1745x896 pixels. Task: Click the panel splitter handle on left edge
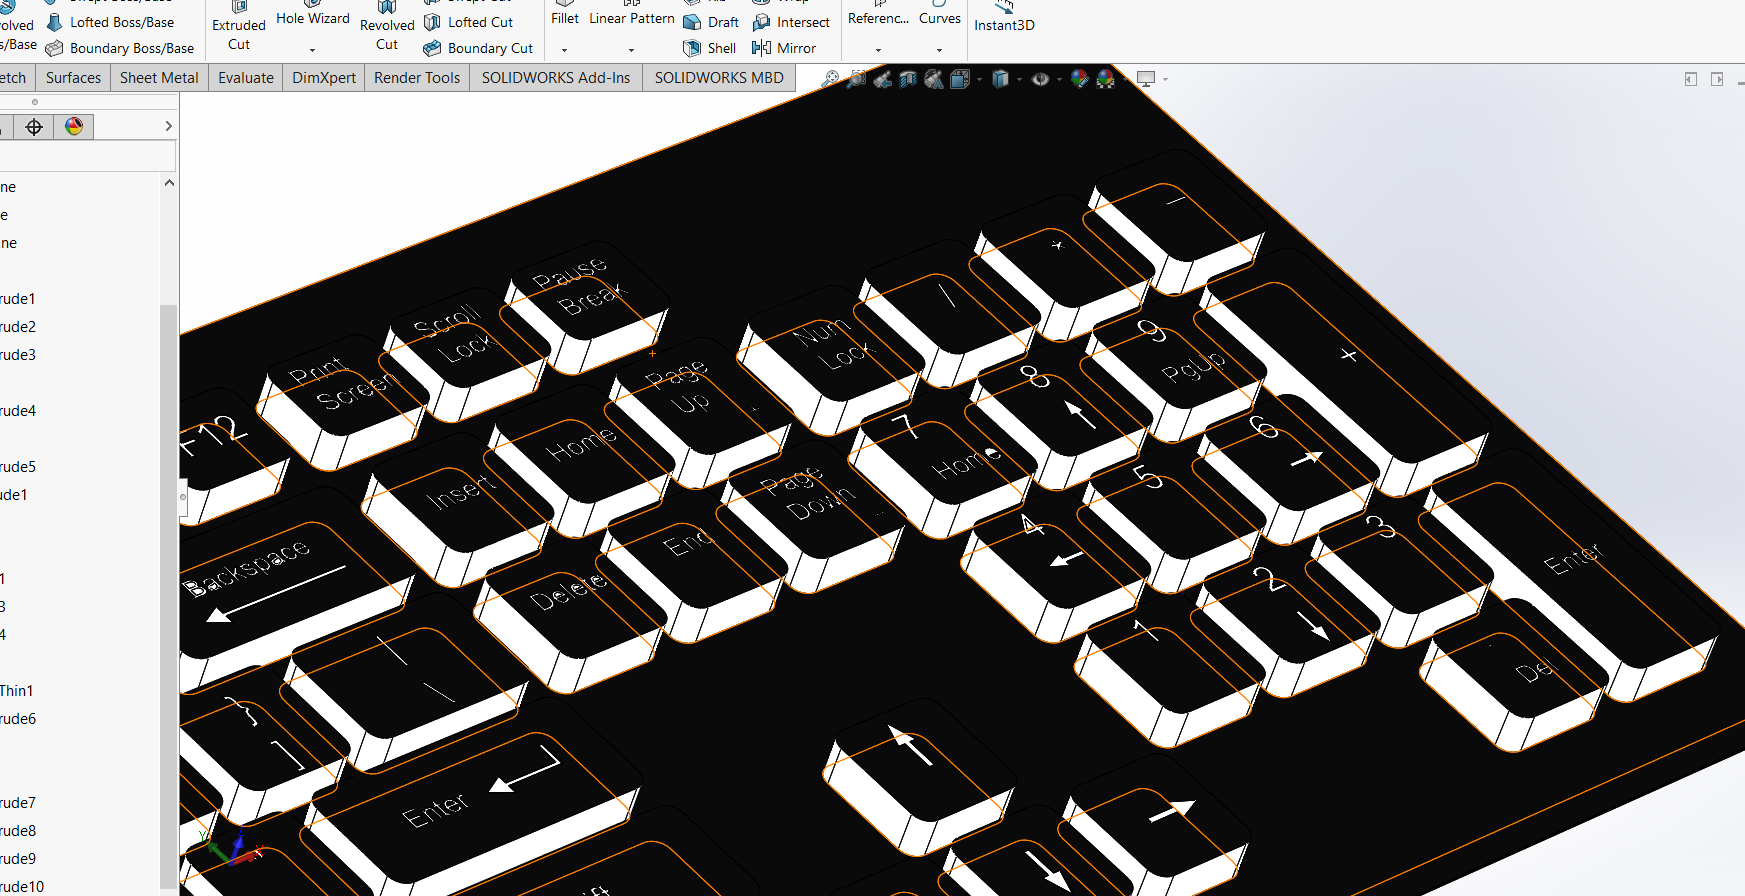coord(183,496)
